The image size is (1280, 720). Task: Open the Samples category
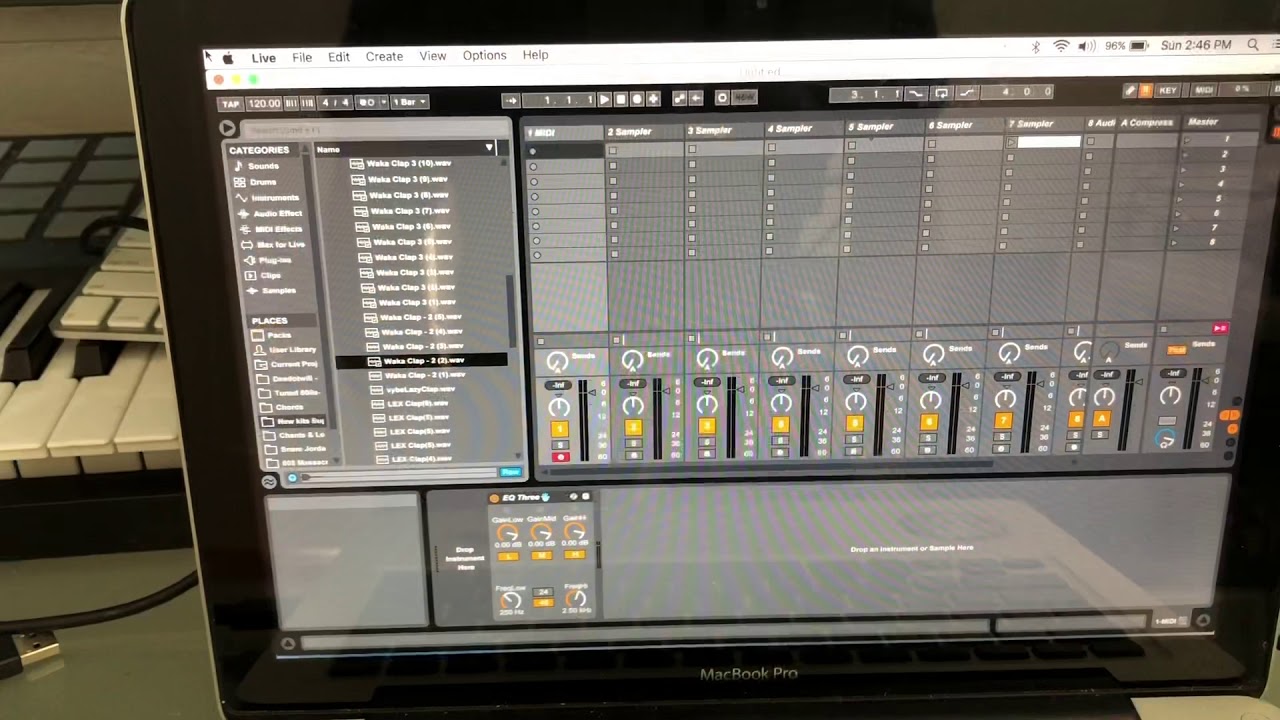coord(272,291)
